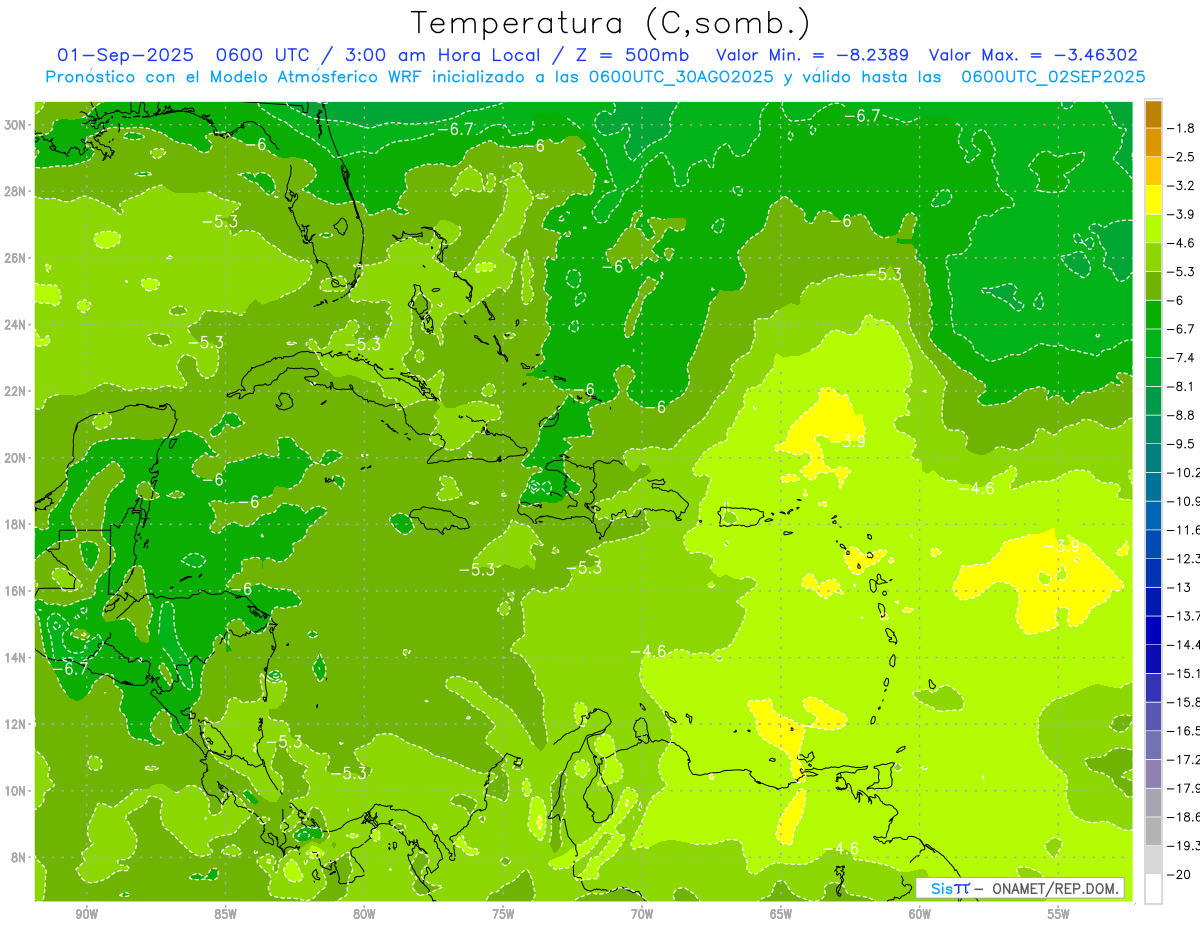Click the '90W' longitude label

tap(86, 914)
